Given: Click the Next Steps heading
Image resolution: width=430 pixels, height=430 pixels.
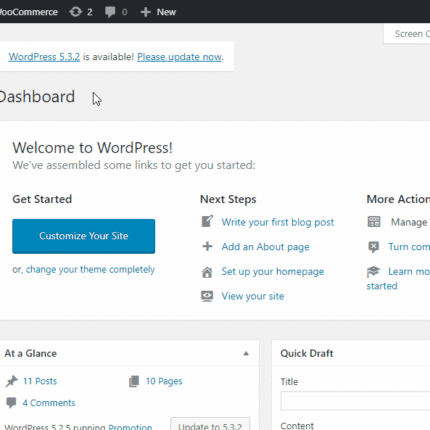Looking at the screenshot, I should click(x=228, y=199).
